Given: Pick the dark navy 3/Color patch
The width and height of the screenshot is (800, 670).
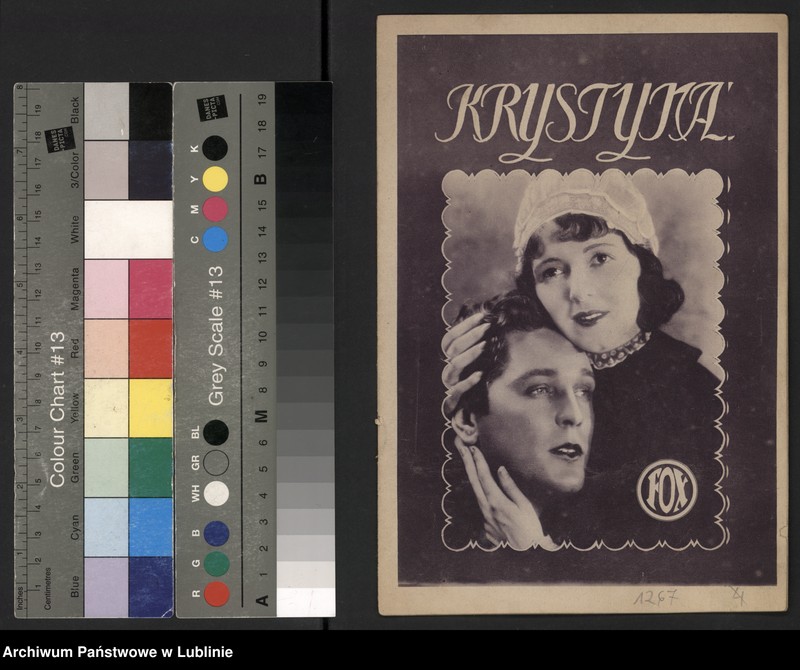Looking at the screenshot, I should pyautogui.click(x=151, y=170).
